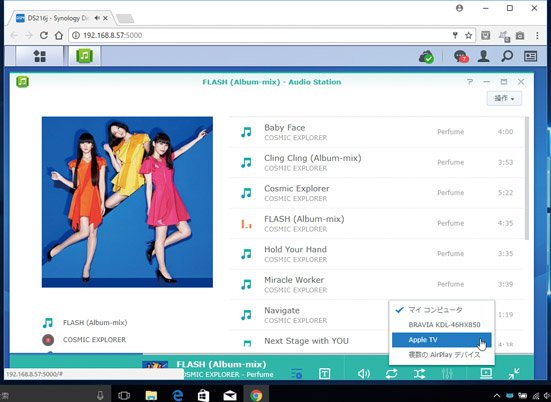Open the DSM search magnifier
Screen dimensions: 551x402
pyautogui.click(x=507, y=56)
